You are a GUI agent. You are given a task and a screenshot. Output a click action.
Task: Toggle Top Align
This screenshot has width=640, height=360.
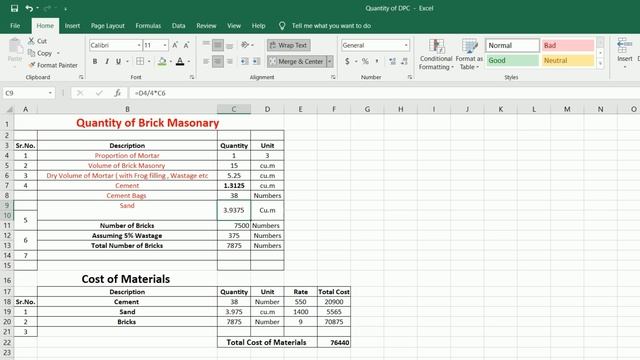tap(206, 45)
